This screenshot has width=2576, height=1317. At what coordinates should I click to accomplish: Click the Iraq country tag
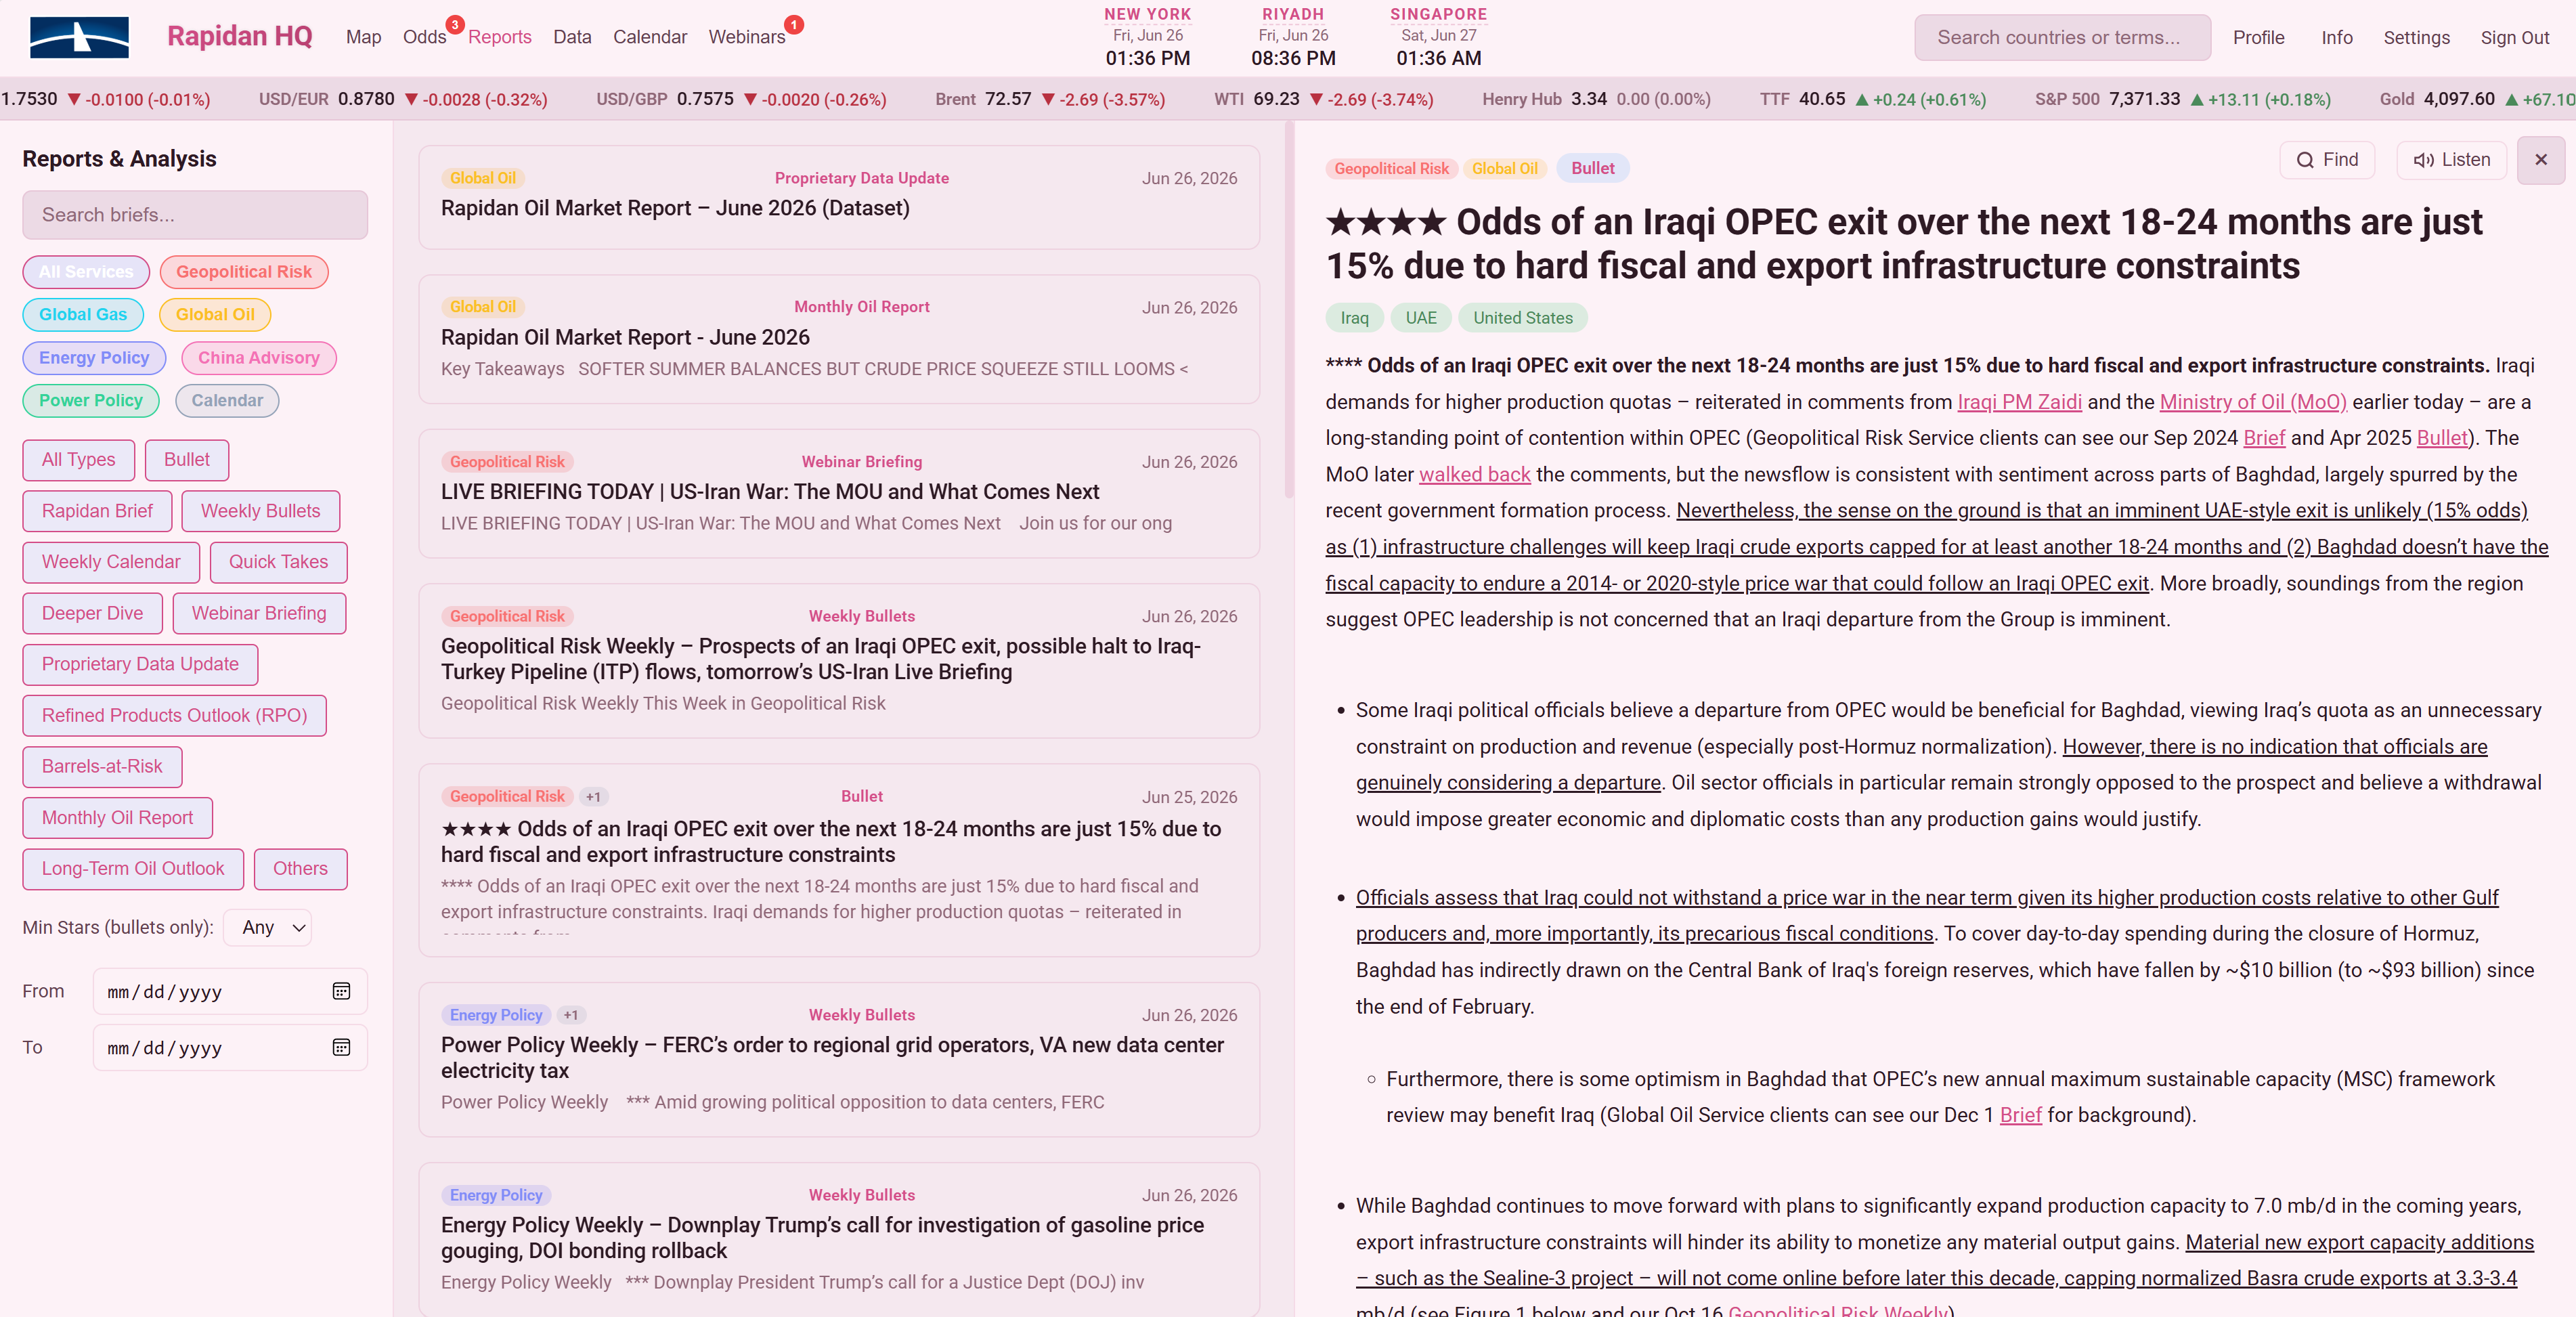coord(1354,318)
